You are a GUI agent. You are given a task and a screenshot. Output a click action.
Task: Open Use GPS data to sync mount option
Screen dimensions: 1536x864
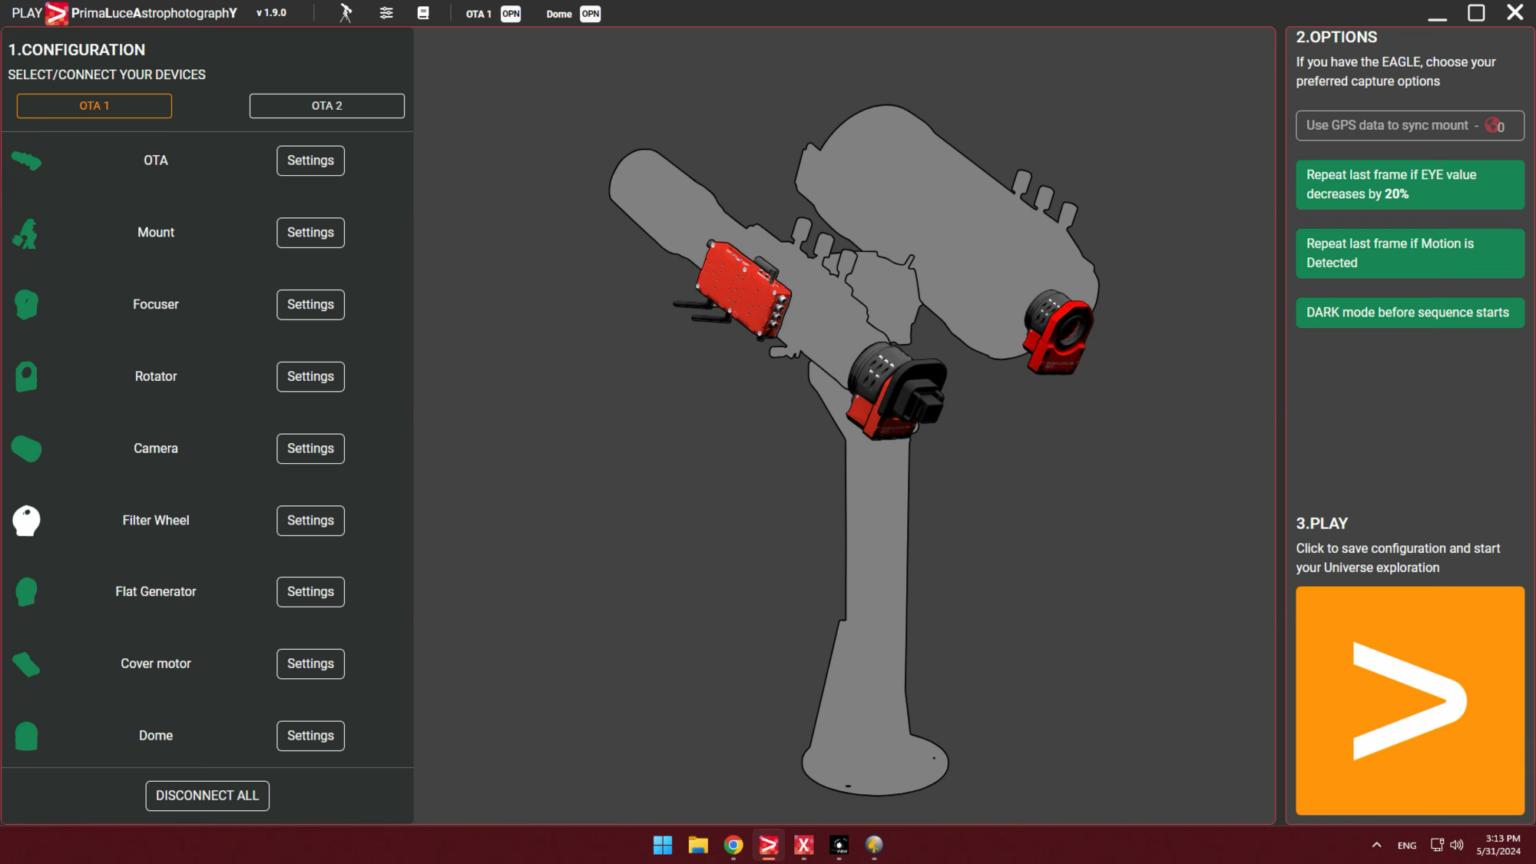(1409, 125)
